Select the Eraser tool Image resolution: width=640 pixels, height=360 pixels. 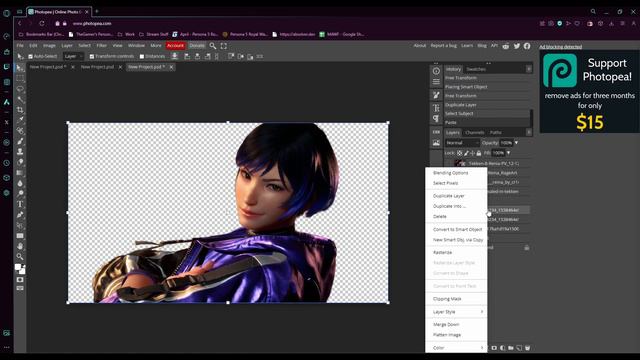coord(20,162)
